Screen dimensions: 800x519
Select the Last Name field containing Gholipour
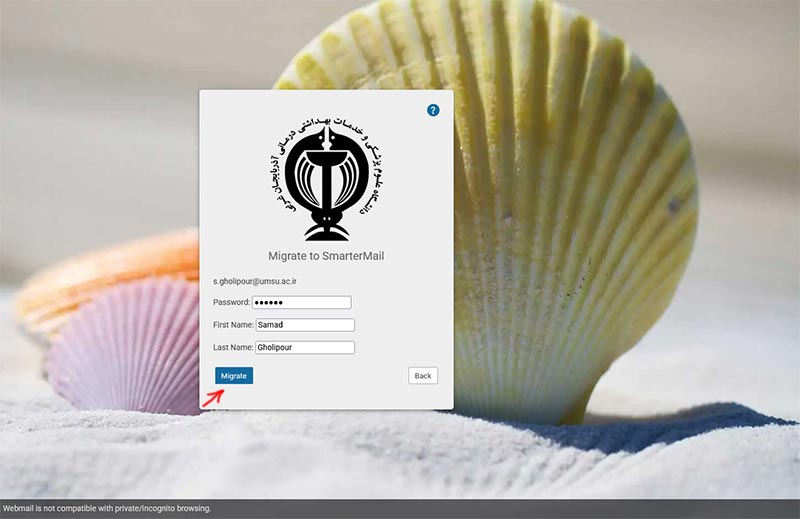[305, 348]
